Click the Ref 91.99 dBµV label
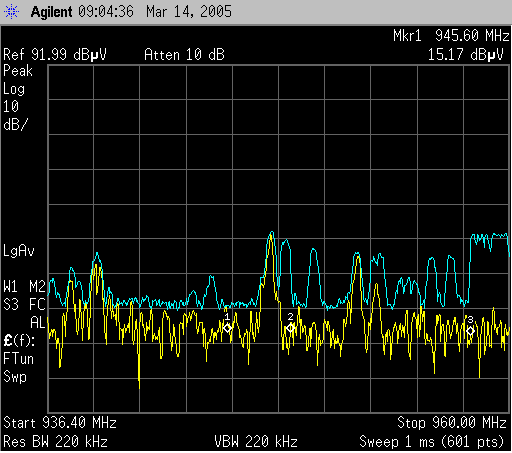The image size is (512, 453). coord(55,55)
